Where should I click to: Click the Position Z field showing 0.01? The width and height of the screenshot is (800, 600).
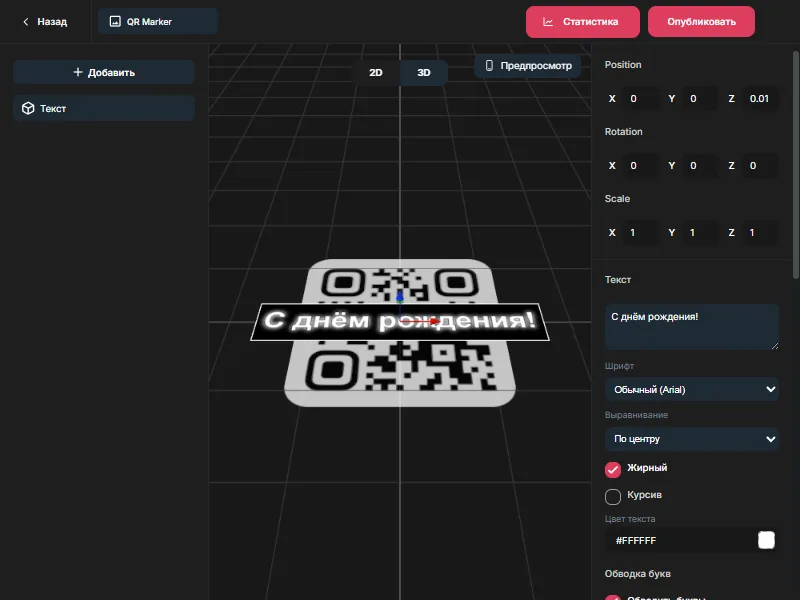tap(761, 98)
